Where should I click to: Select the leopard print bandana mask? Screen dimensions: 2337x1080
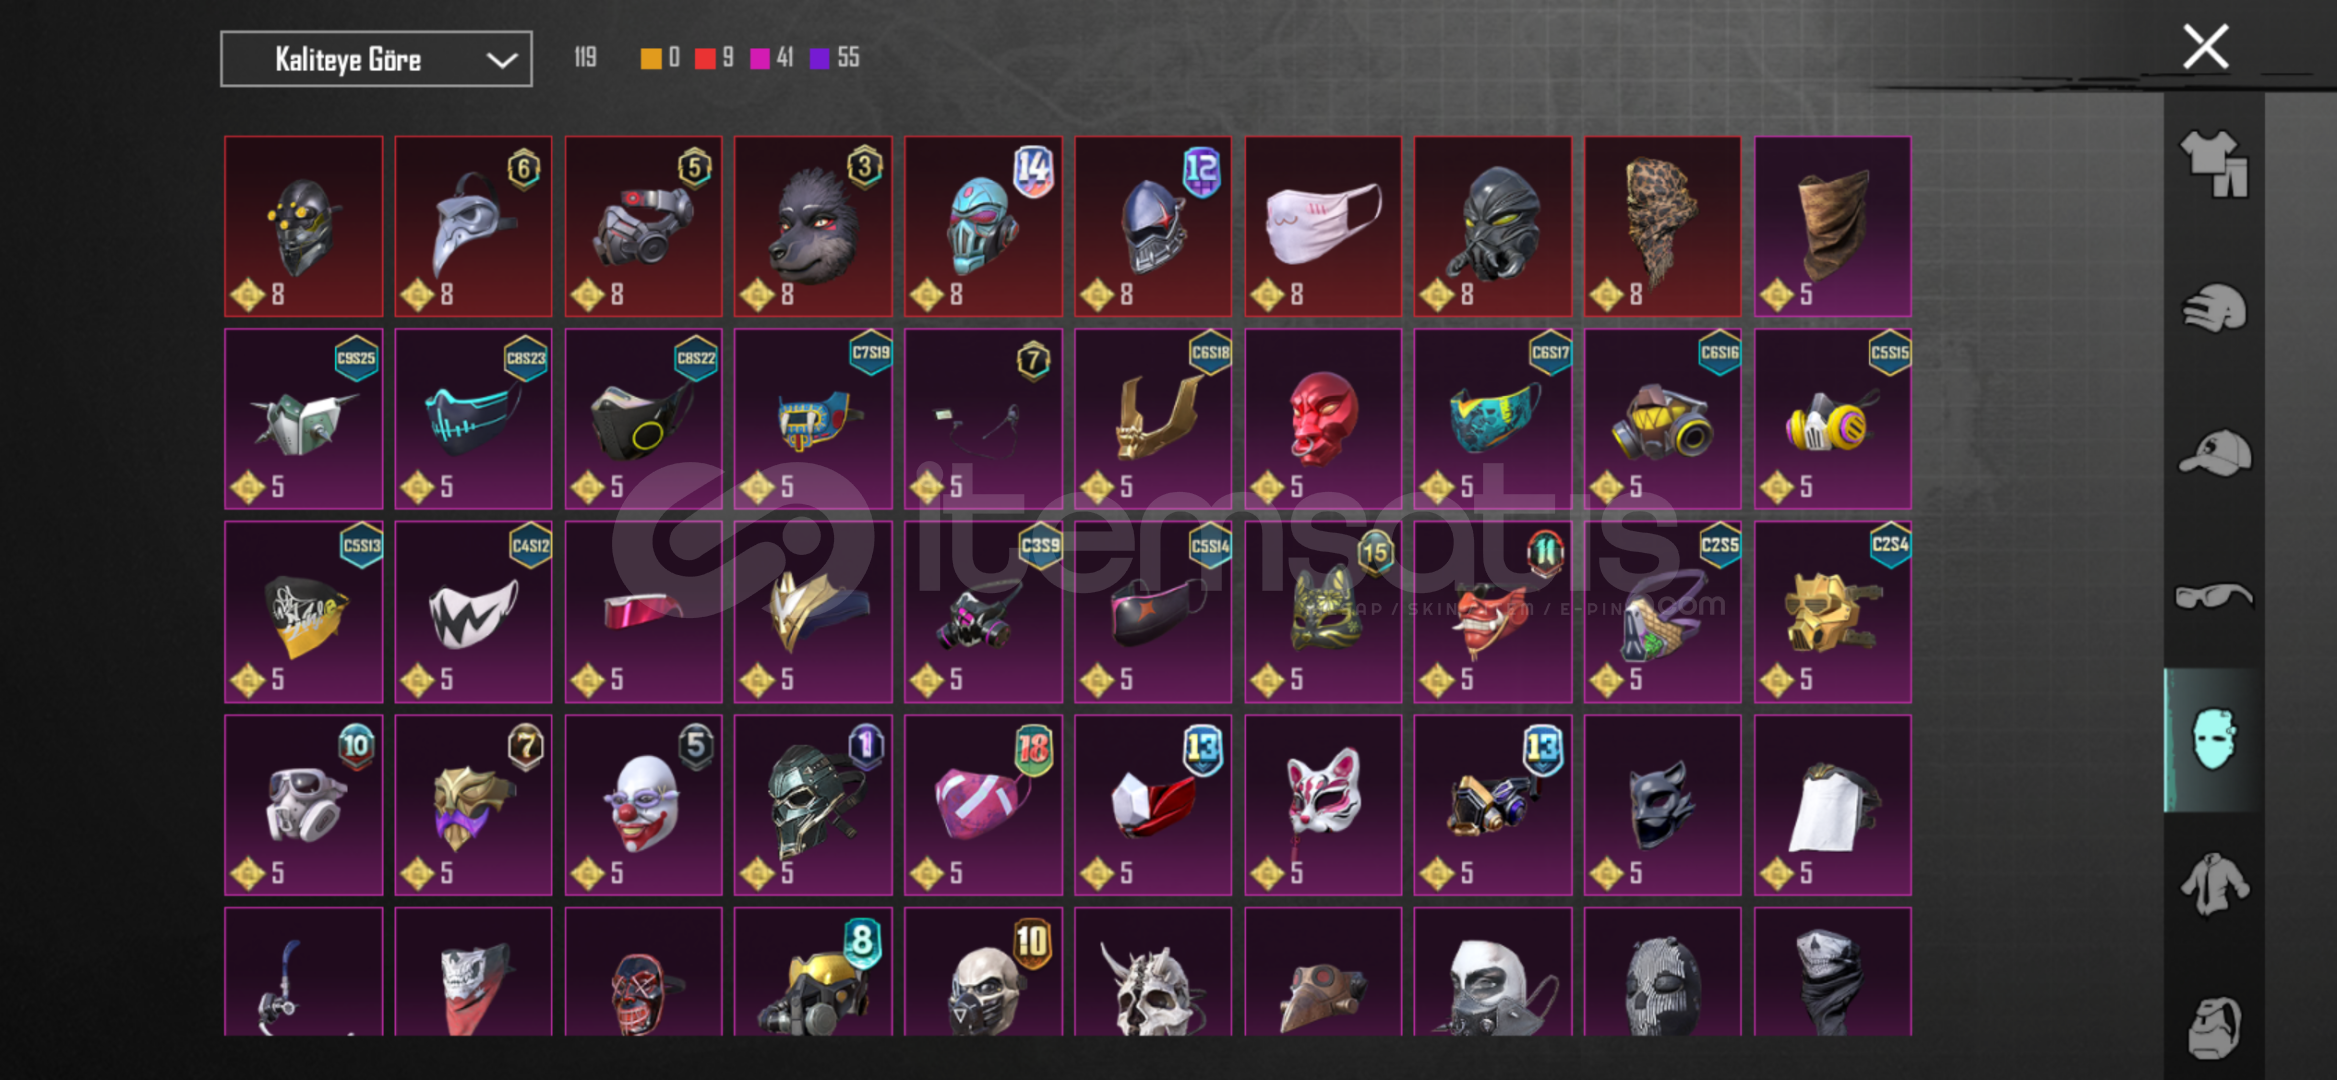pos(1662,226)
